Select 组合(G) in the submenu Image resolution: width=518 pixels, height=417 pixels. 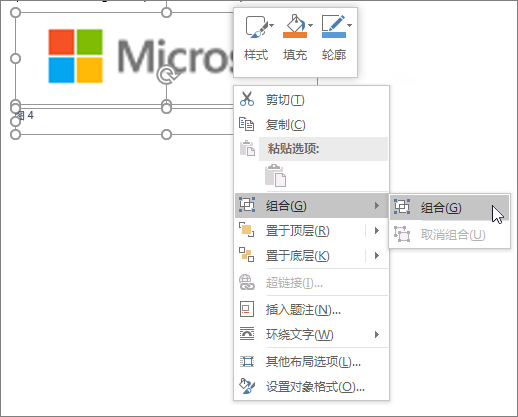coord(449,207)
